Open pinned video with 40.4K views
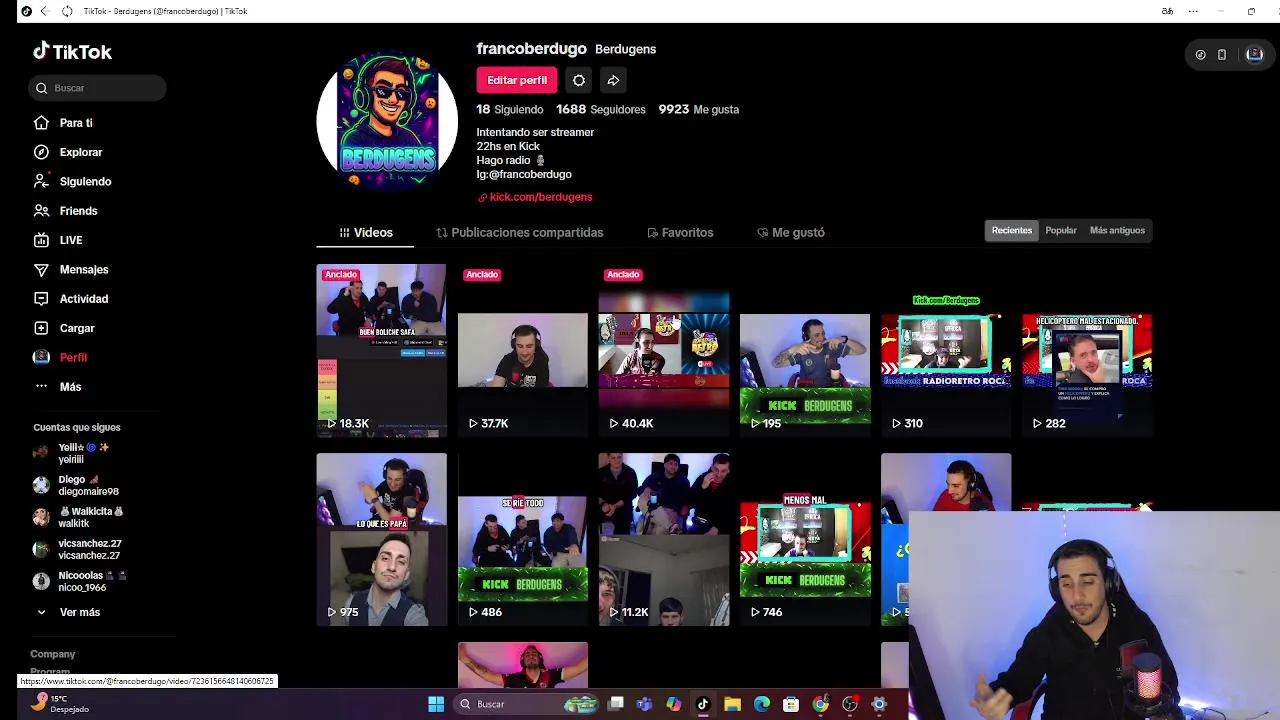The width and height of the screenshot is (1280, 720). (664, 351)
